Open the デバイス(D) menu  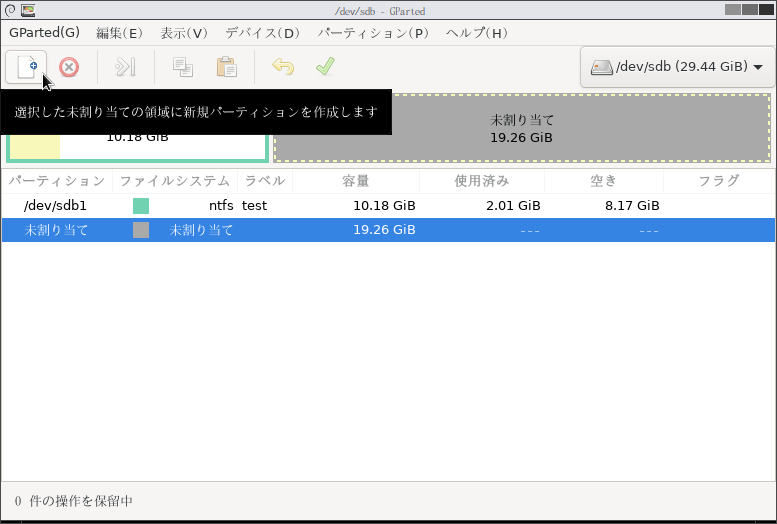pos(263,33)
